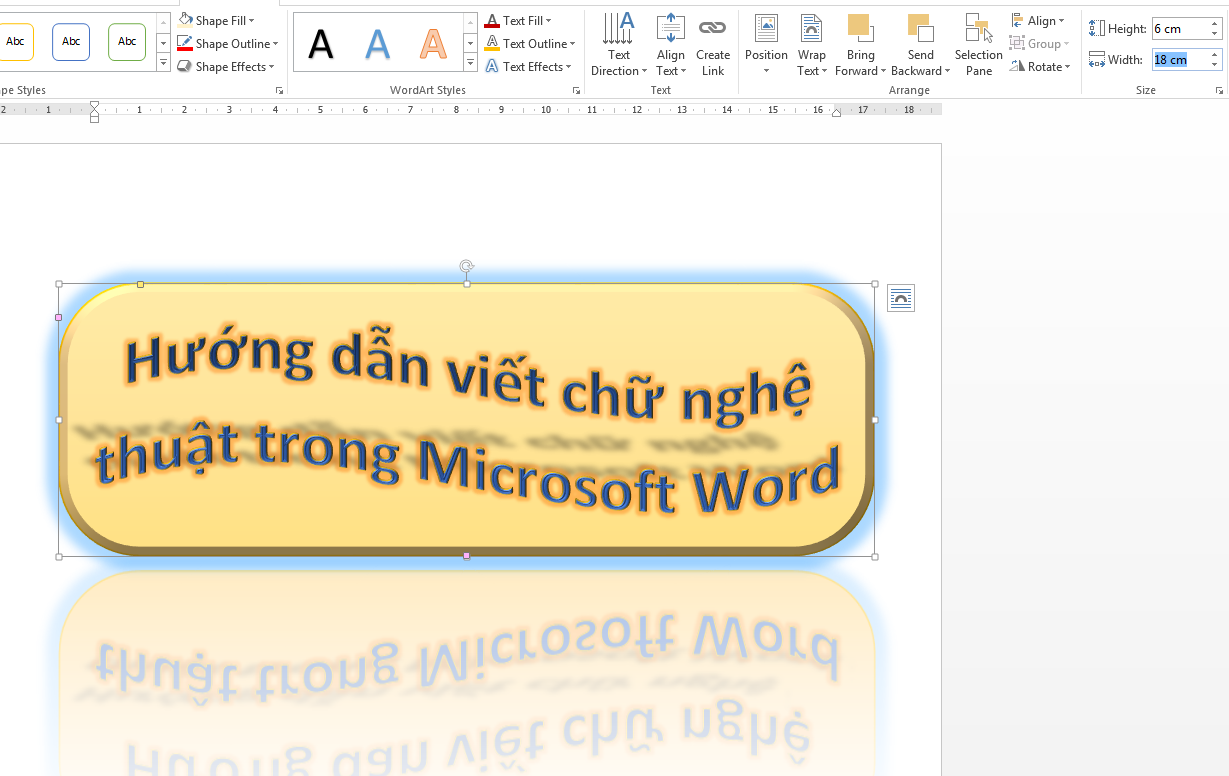Open the Align Text options
1229x776 pixels.
670,43
